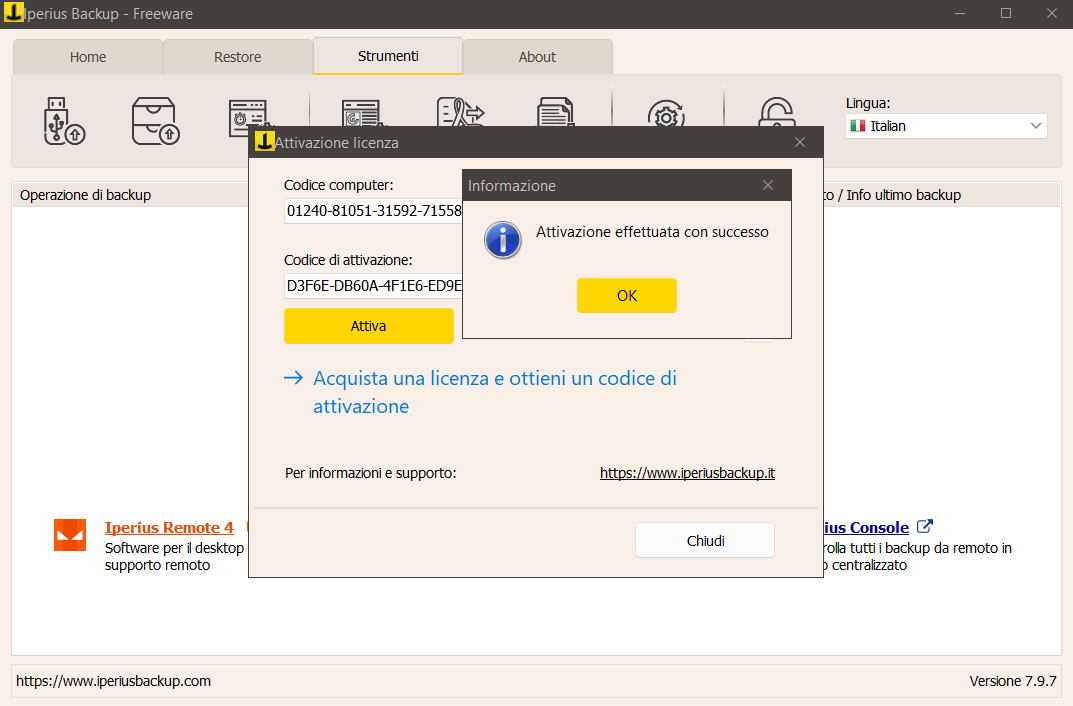The height and width of the screenshot is (706, 1073).
Task: Open https://www.iperiusbackup.it support link
Action: [687, 473]
